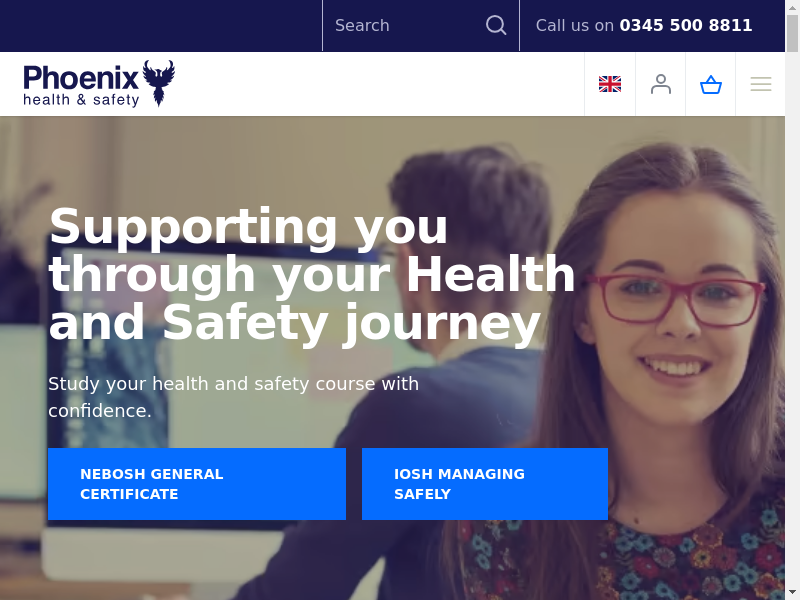Call the 0345 500 8811 number
Viewport: 800px width, 600px height.
click(x=686, y=26)
